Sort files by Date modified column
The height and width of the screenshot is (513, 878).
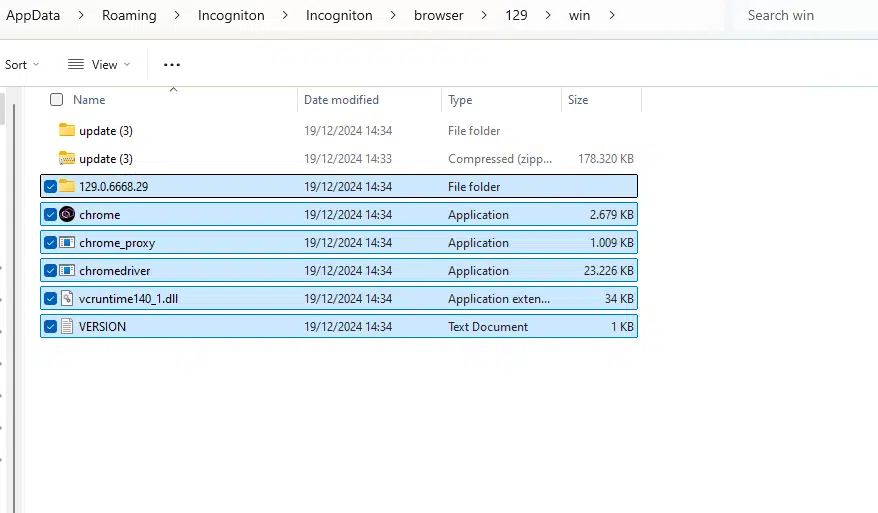341,100
